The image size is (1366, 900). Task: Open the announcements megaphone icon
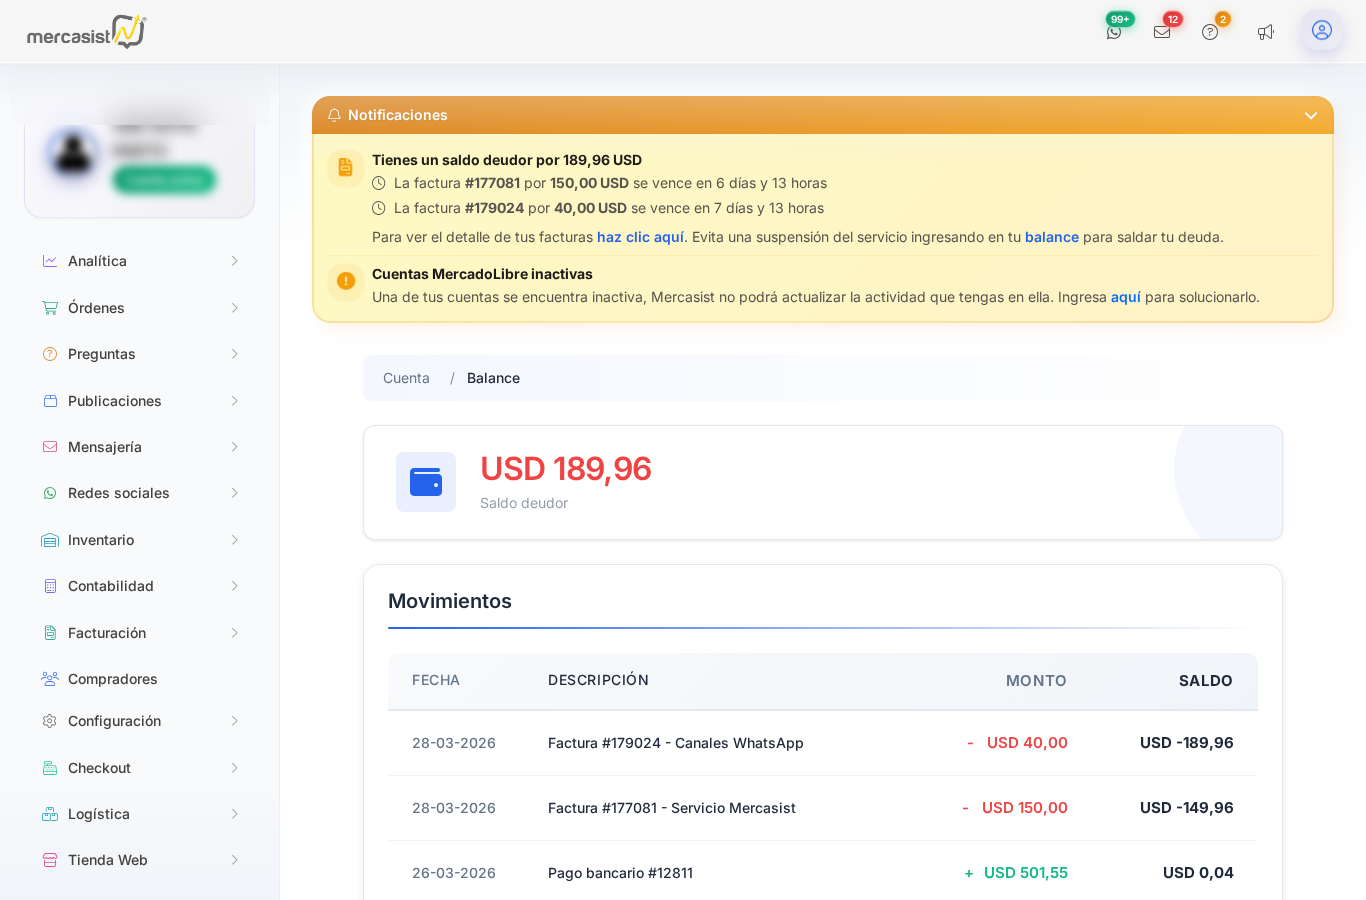click(1266, 32)
